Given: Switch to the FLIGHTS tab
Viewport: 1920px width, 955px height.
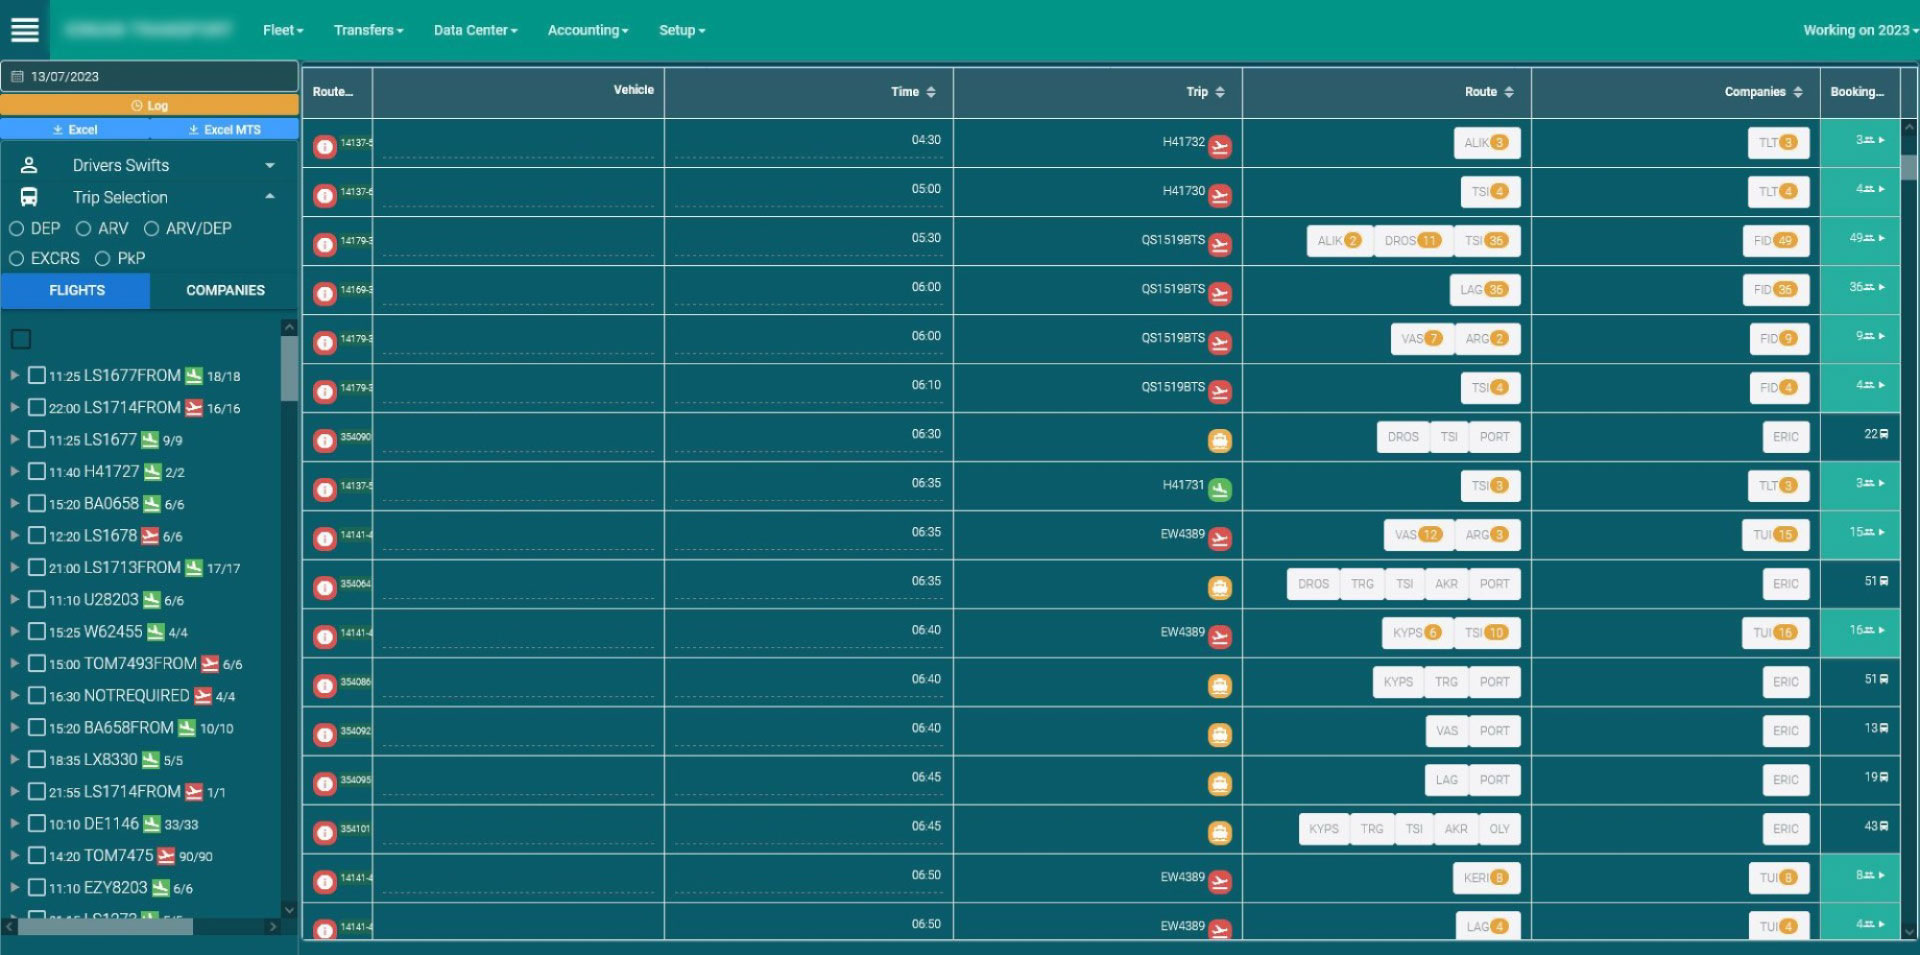Looking at the screenshot, I should [x=76, y=290].
